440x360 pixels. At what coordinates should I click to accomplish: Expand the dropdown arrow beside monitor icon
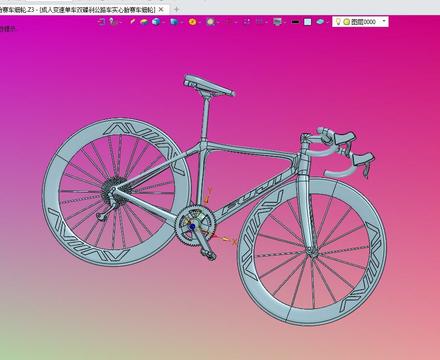(285, 22)
